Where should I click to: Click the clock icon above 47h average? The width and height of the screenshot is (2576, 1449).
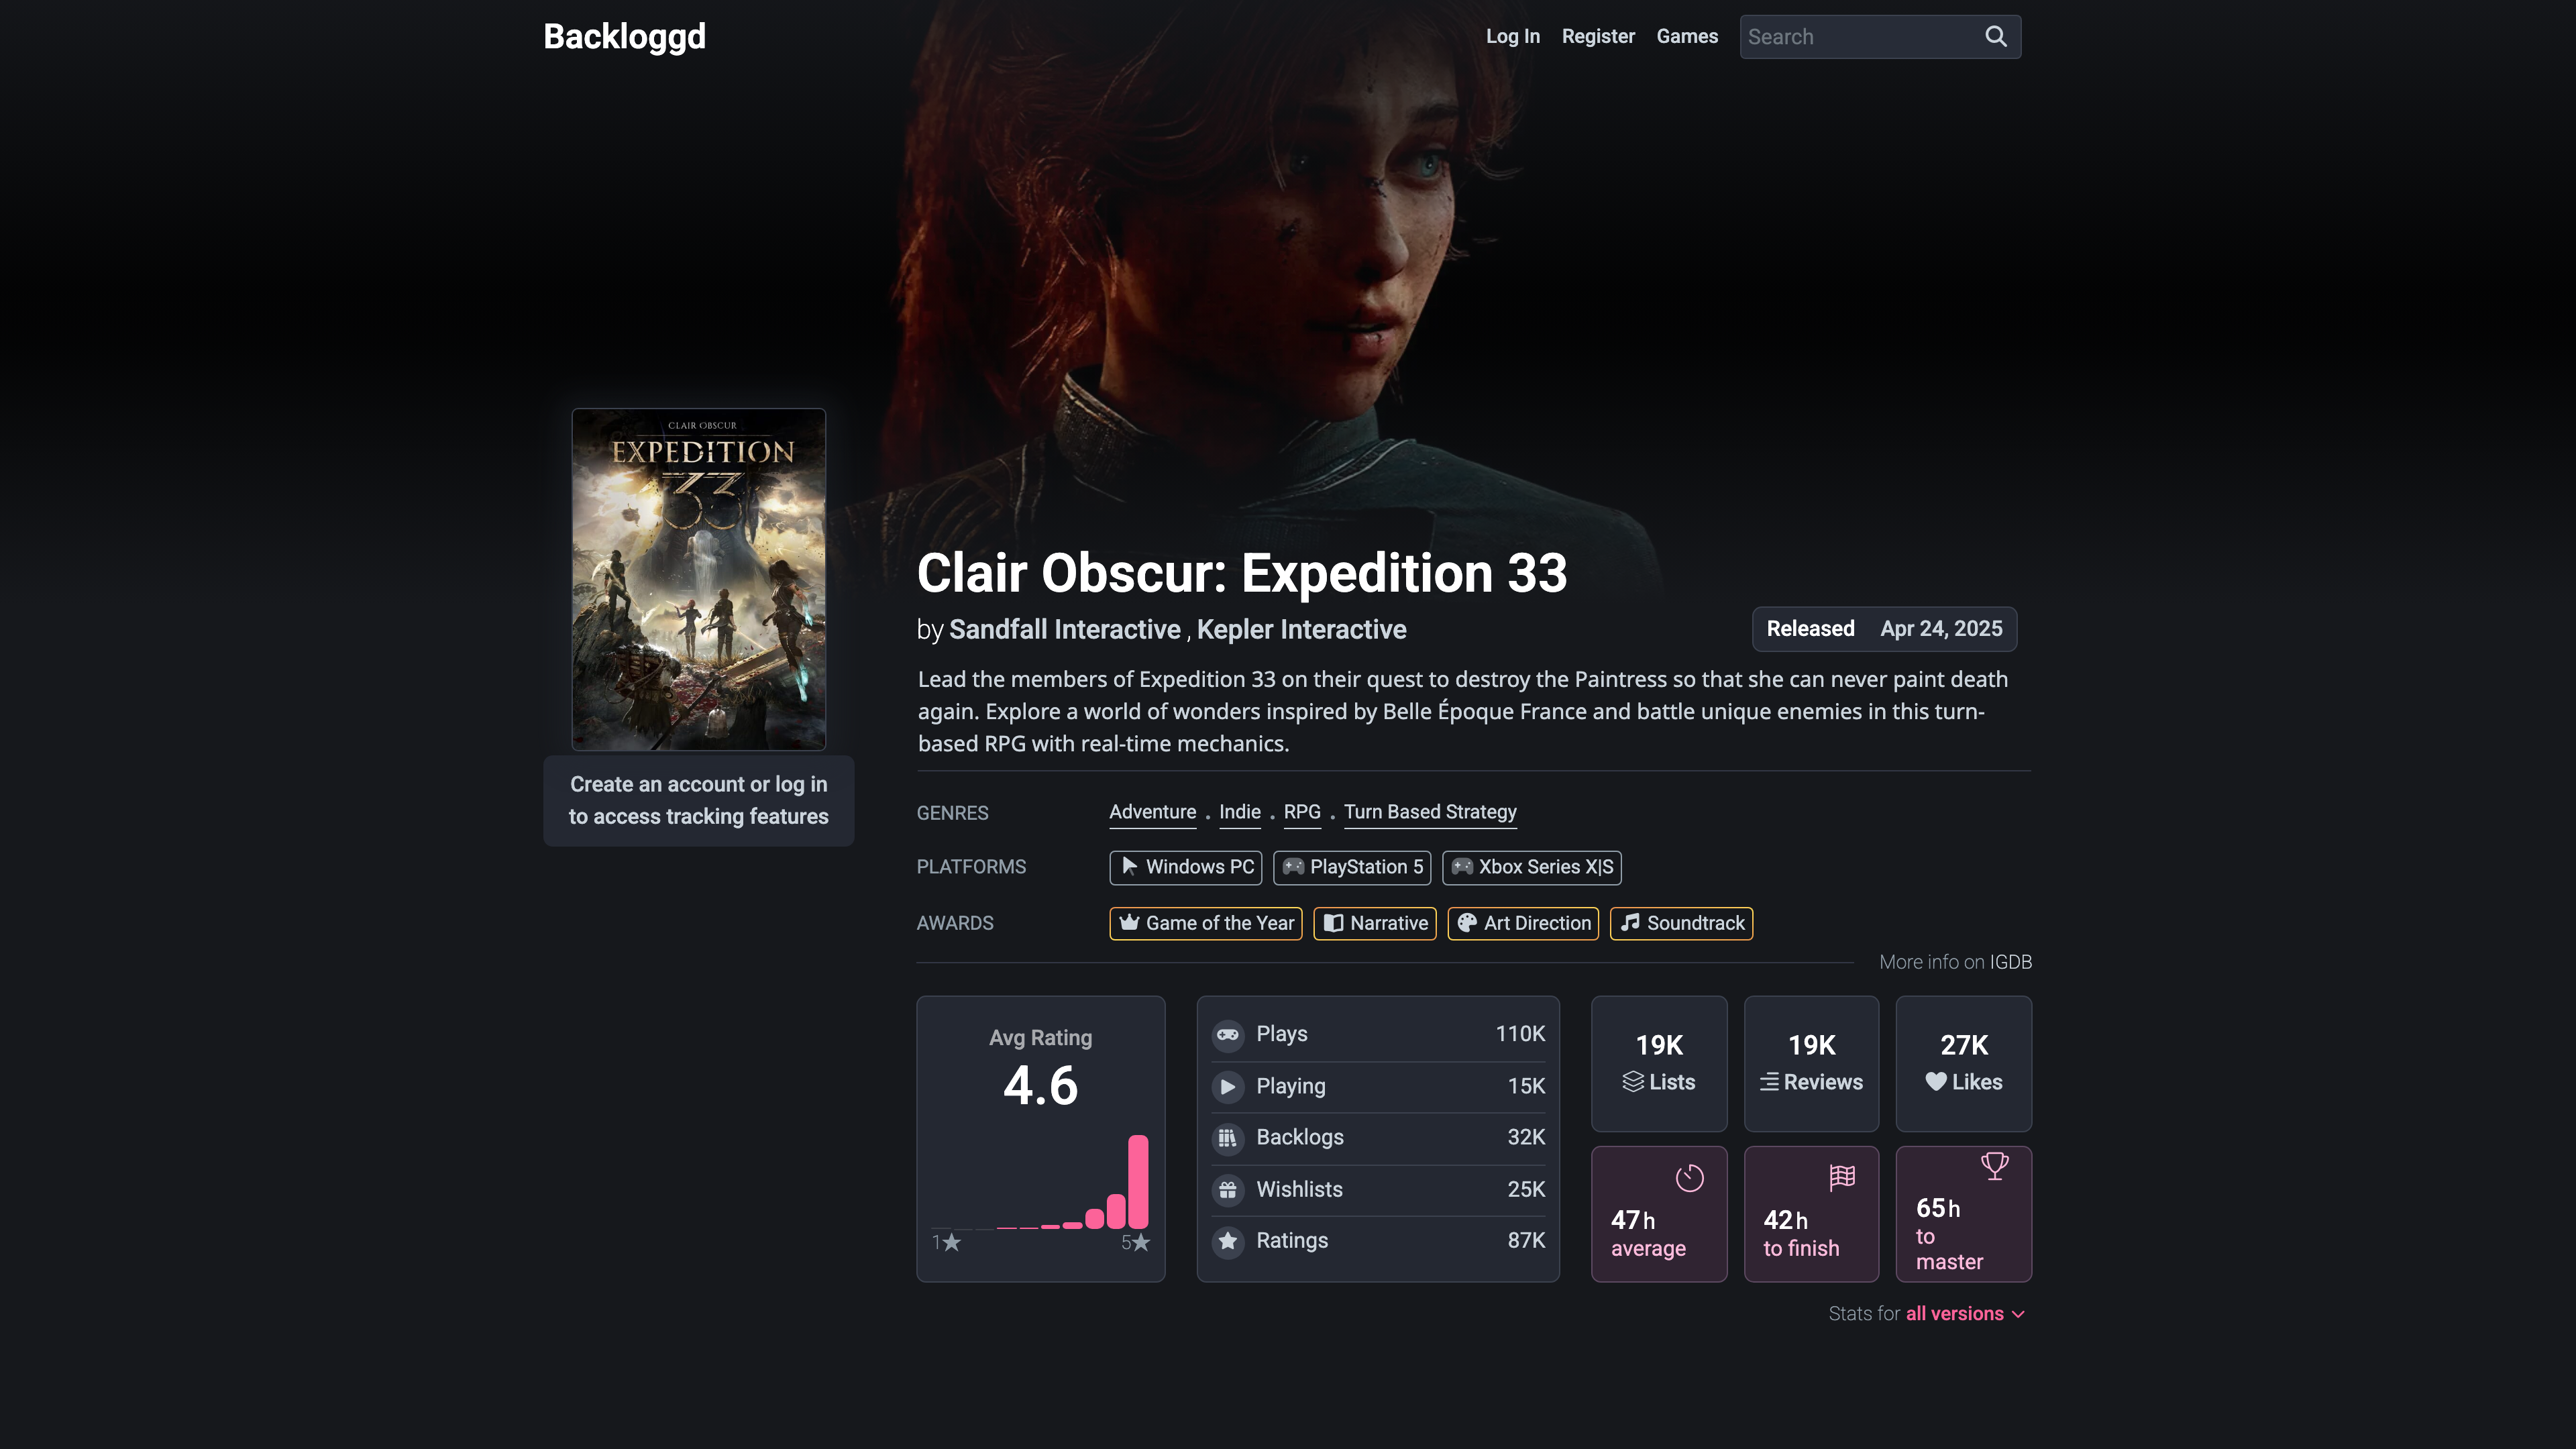[1689, 1178]
